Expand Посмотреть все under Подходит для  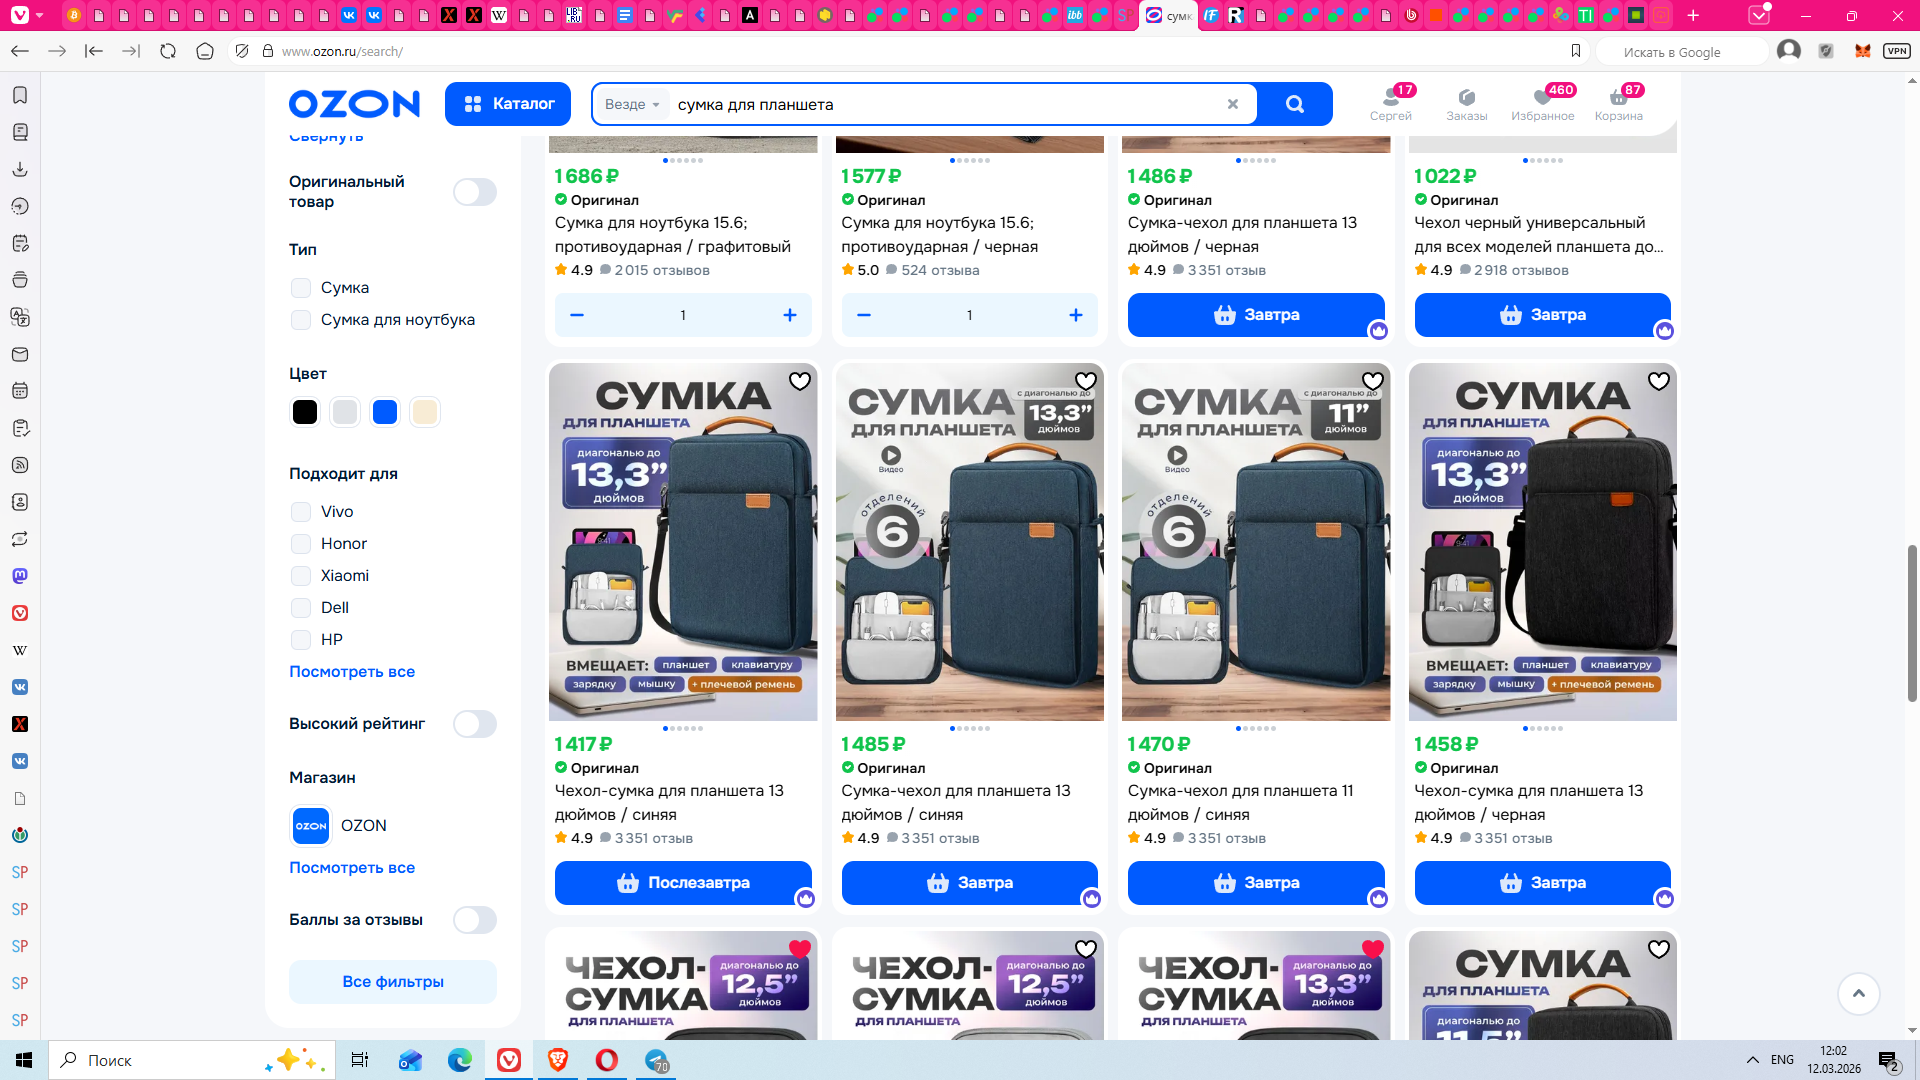(351, 672)
